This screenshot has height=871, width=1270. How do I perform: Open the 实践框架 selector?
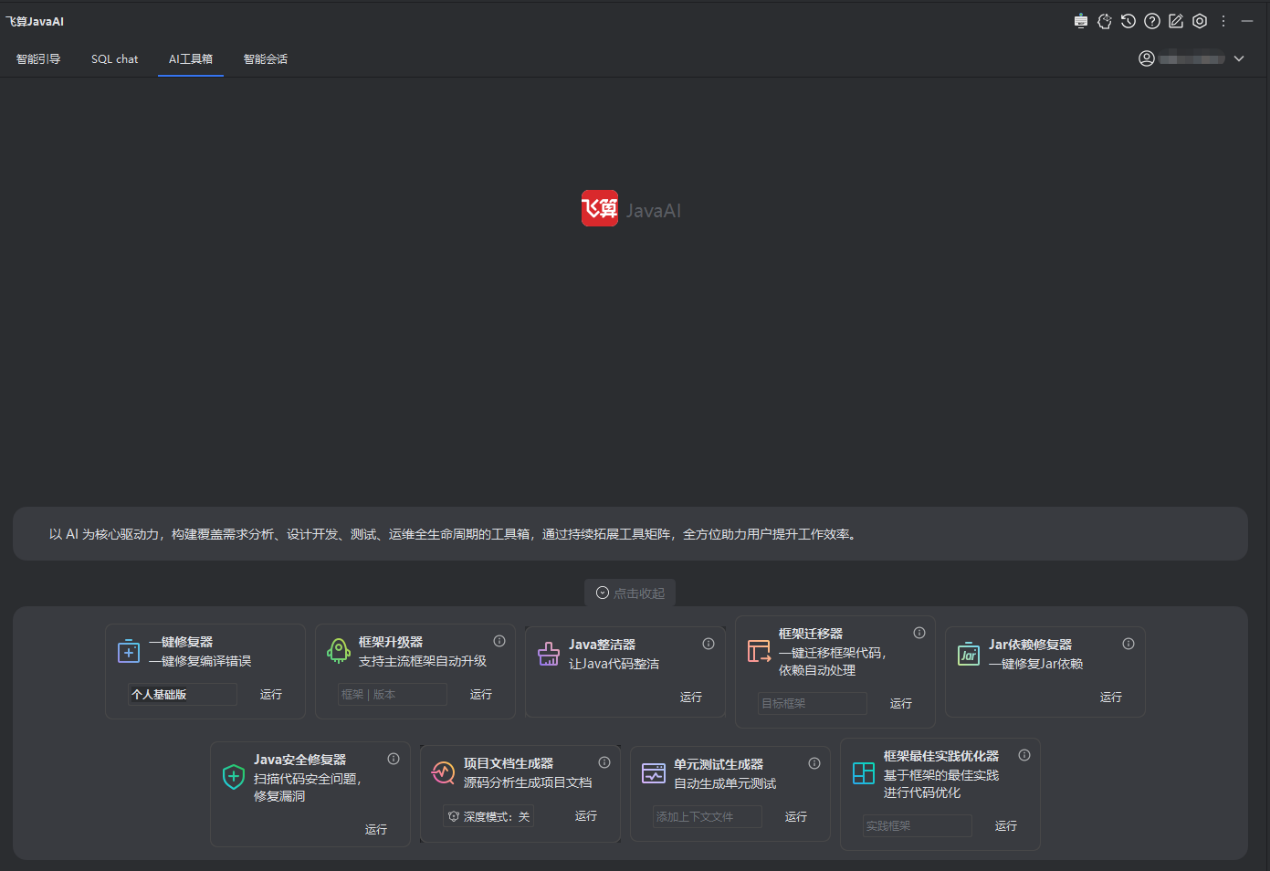pyautogui.click(x=917, y=826)
